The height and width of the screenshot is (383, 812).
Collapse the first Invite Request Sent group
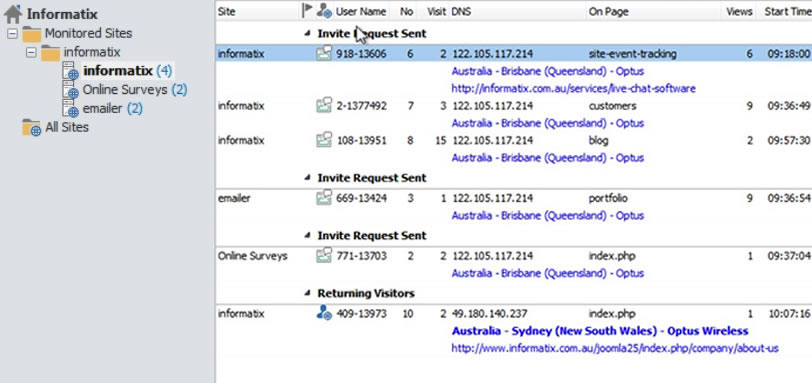click(x=308, y=34)
